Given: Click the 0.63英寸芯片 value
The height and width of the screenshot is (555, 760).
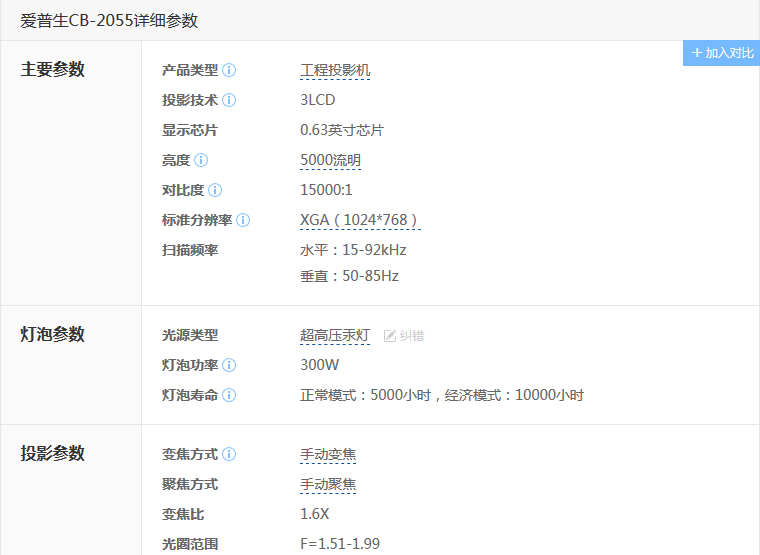Looking at the screenshot, I should (x=342, y=130).
